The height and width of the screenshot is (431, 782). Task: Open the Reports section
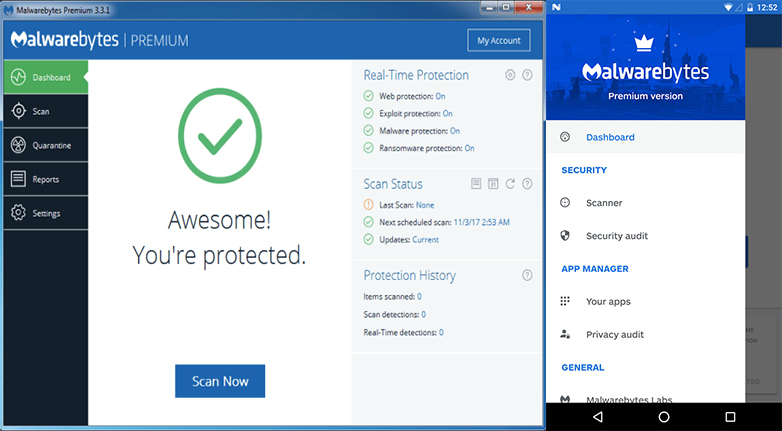[45, 179]
